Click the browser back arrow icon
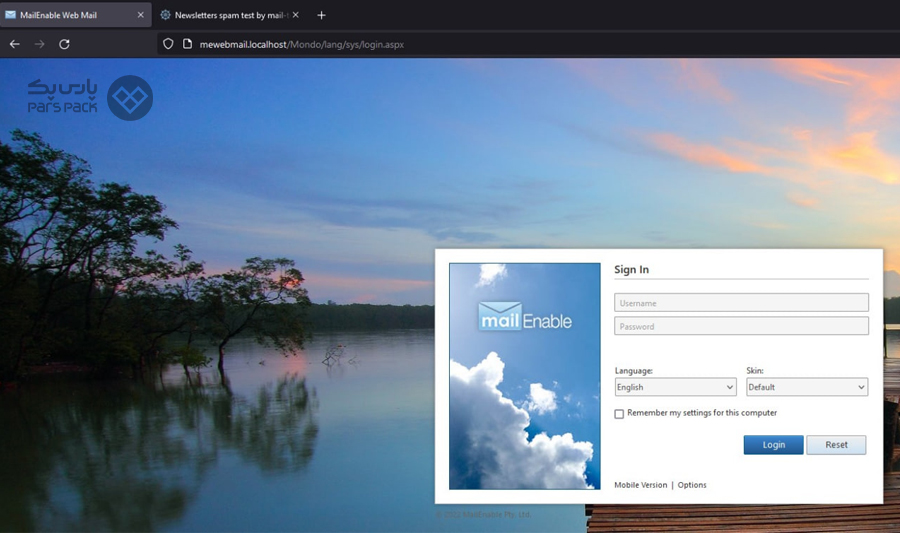 tap(14, 44)
